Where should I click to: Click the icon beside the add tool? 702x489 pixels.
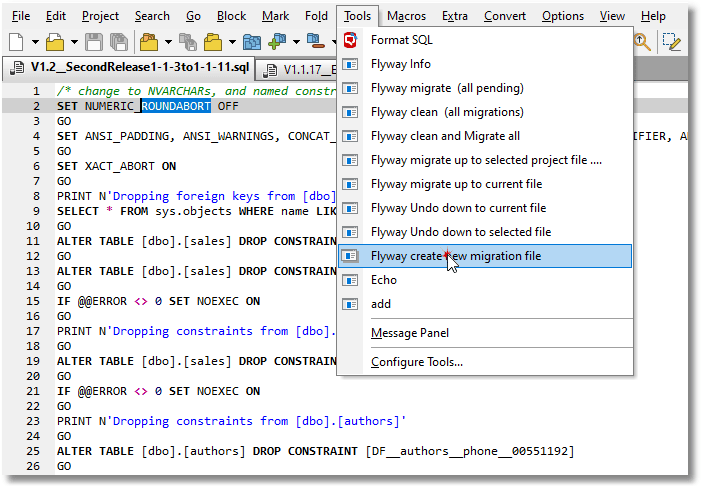point(350,305)
